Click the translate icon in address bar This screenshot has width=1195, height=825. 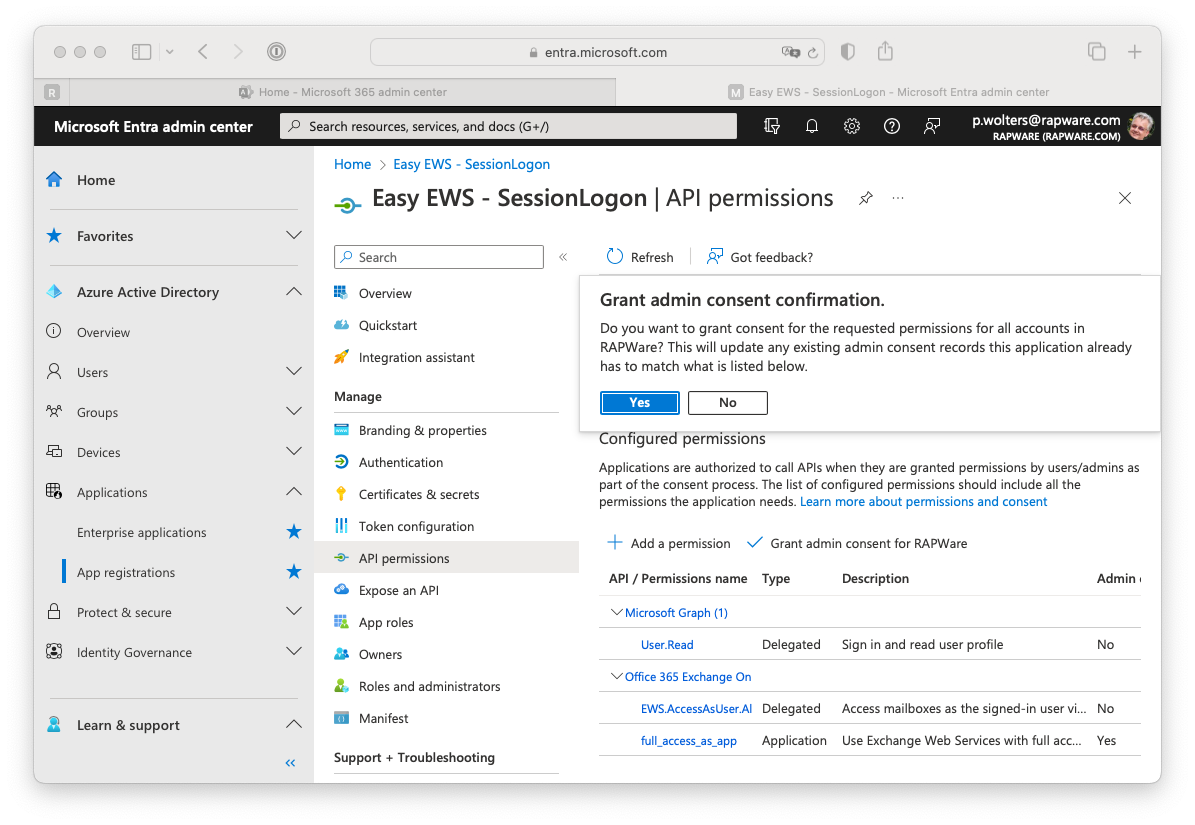tap(791, 52)
